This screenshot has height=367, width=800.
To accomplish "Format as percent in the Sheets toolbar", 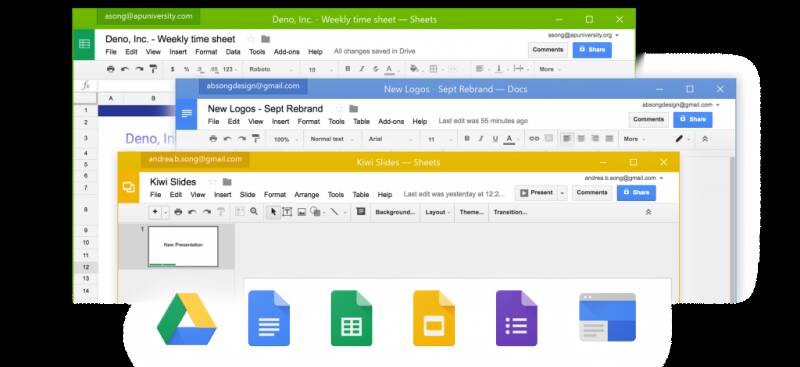I will point(186,69).
